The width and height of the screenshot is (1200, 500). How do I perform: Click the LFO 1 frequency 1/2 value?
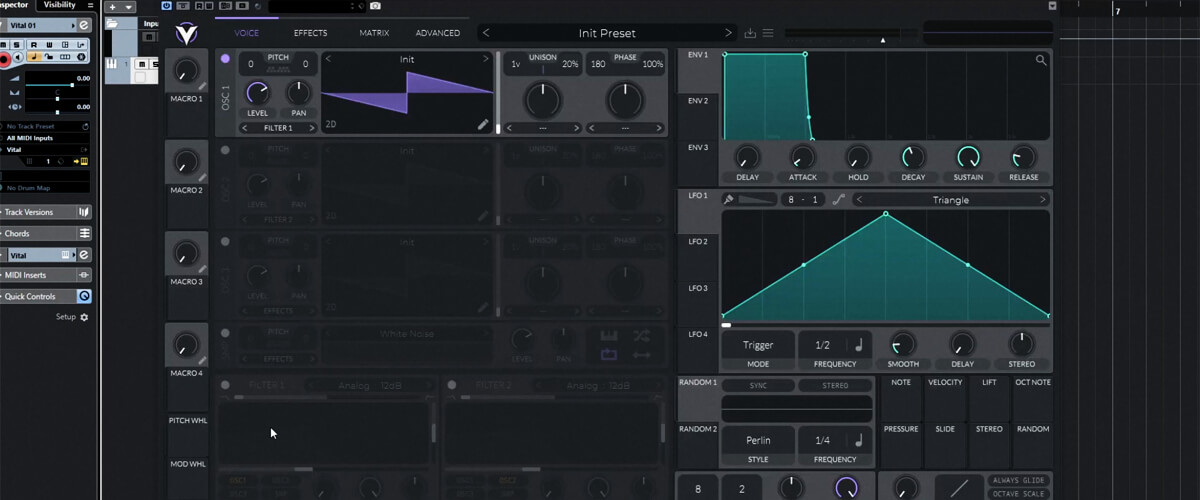click(x=822, y=345)
